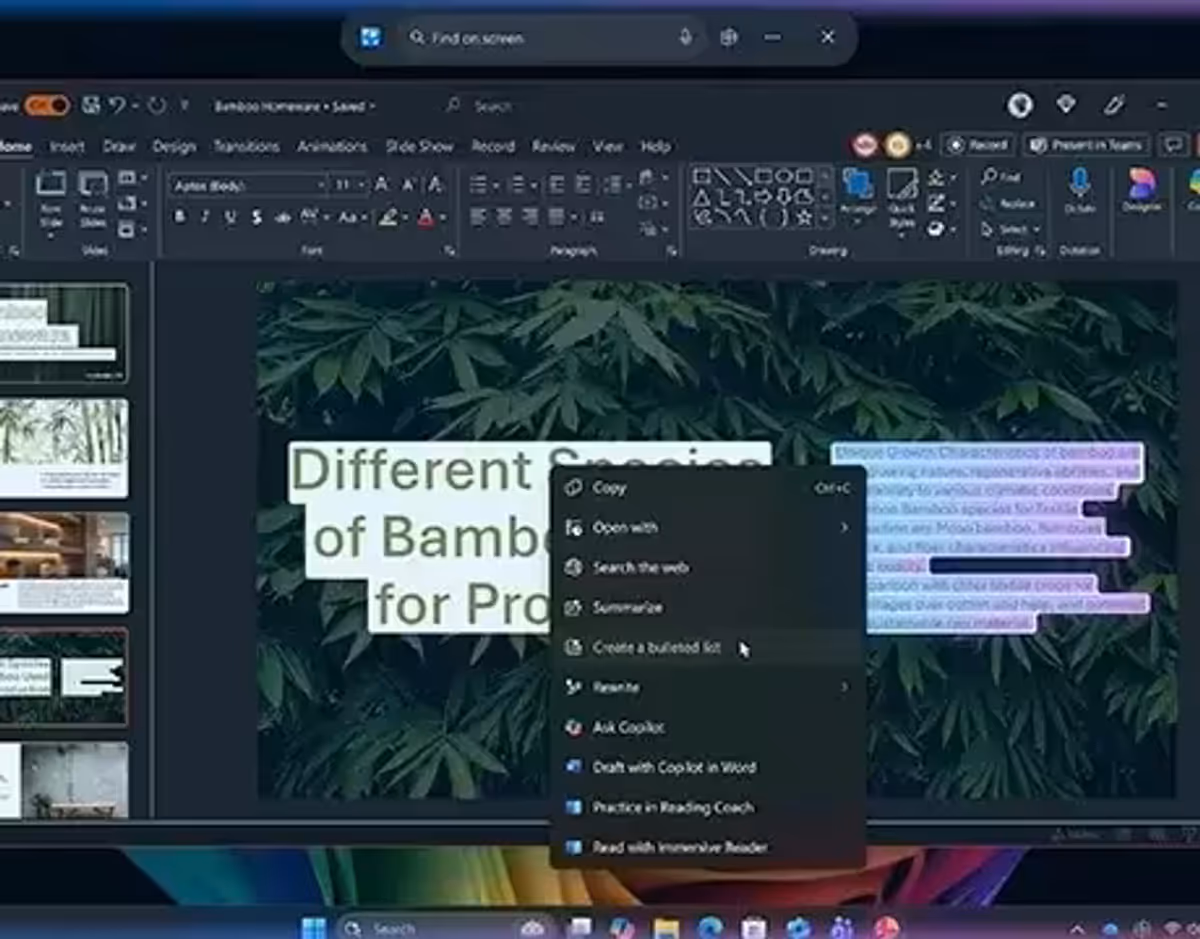Screen dimensions: 1200x939
Task: Click the Undo arrow icon
Action: click(117, 105)
